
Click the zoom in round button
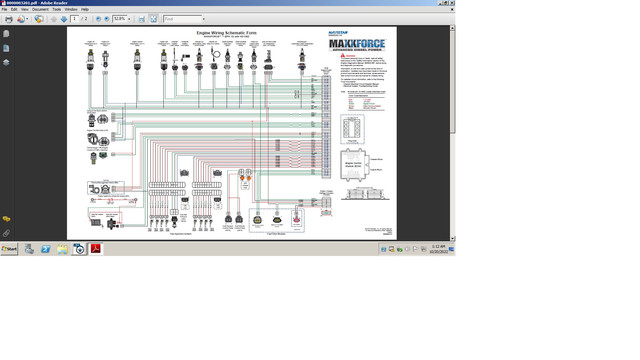tap(107, 19)
